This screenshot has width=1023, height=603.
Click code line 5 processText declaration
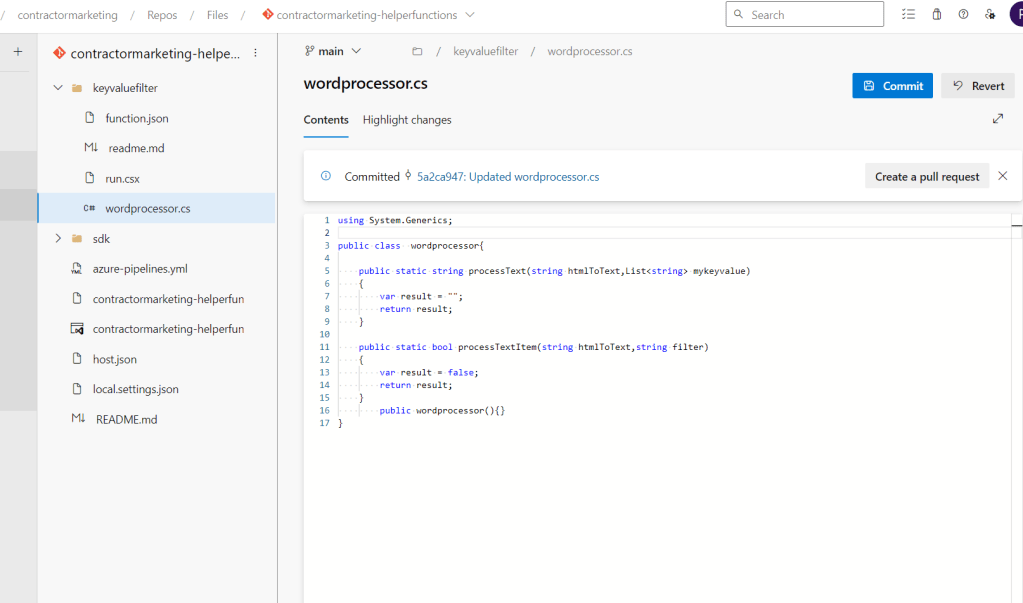tap(554, 271)
